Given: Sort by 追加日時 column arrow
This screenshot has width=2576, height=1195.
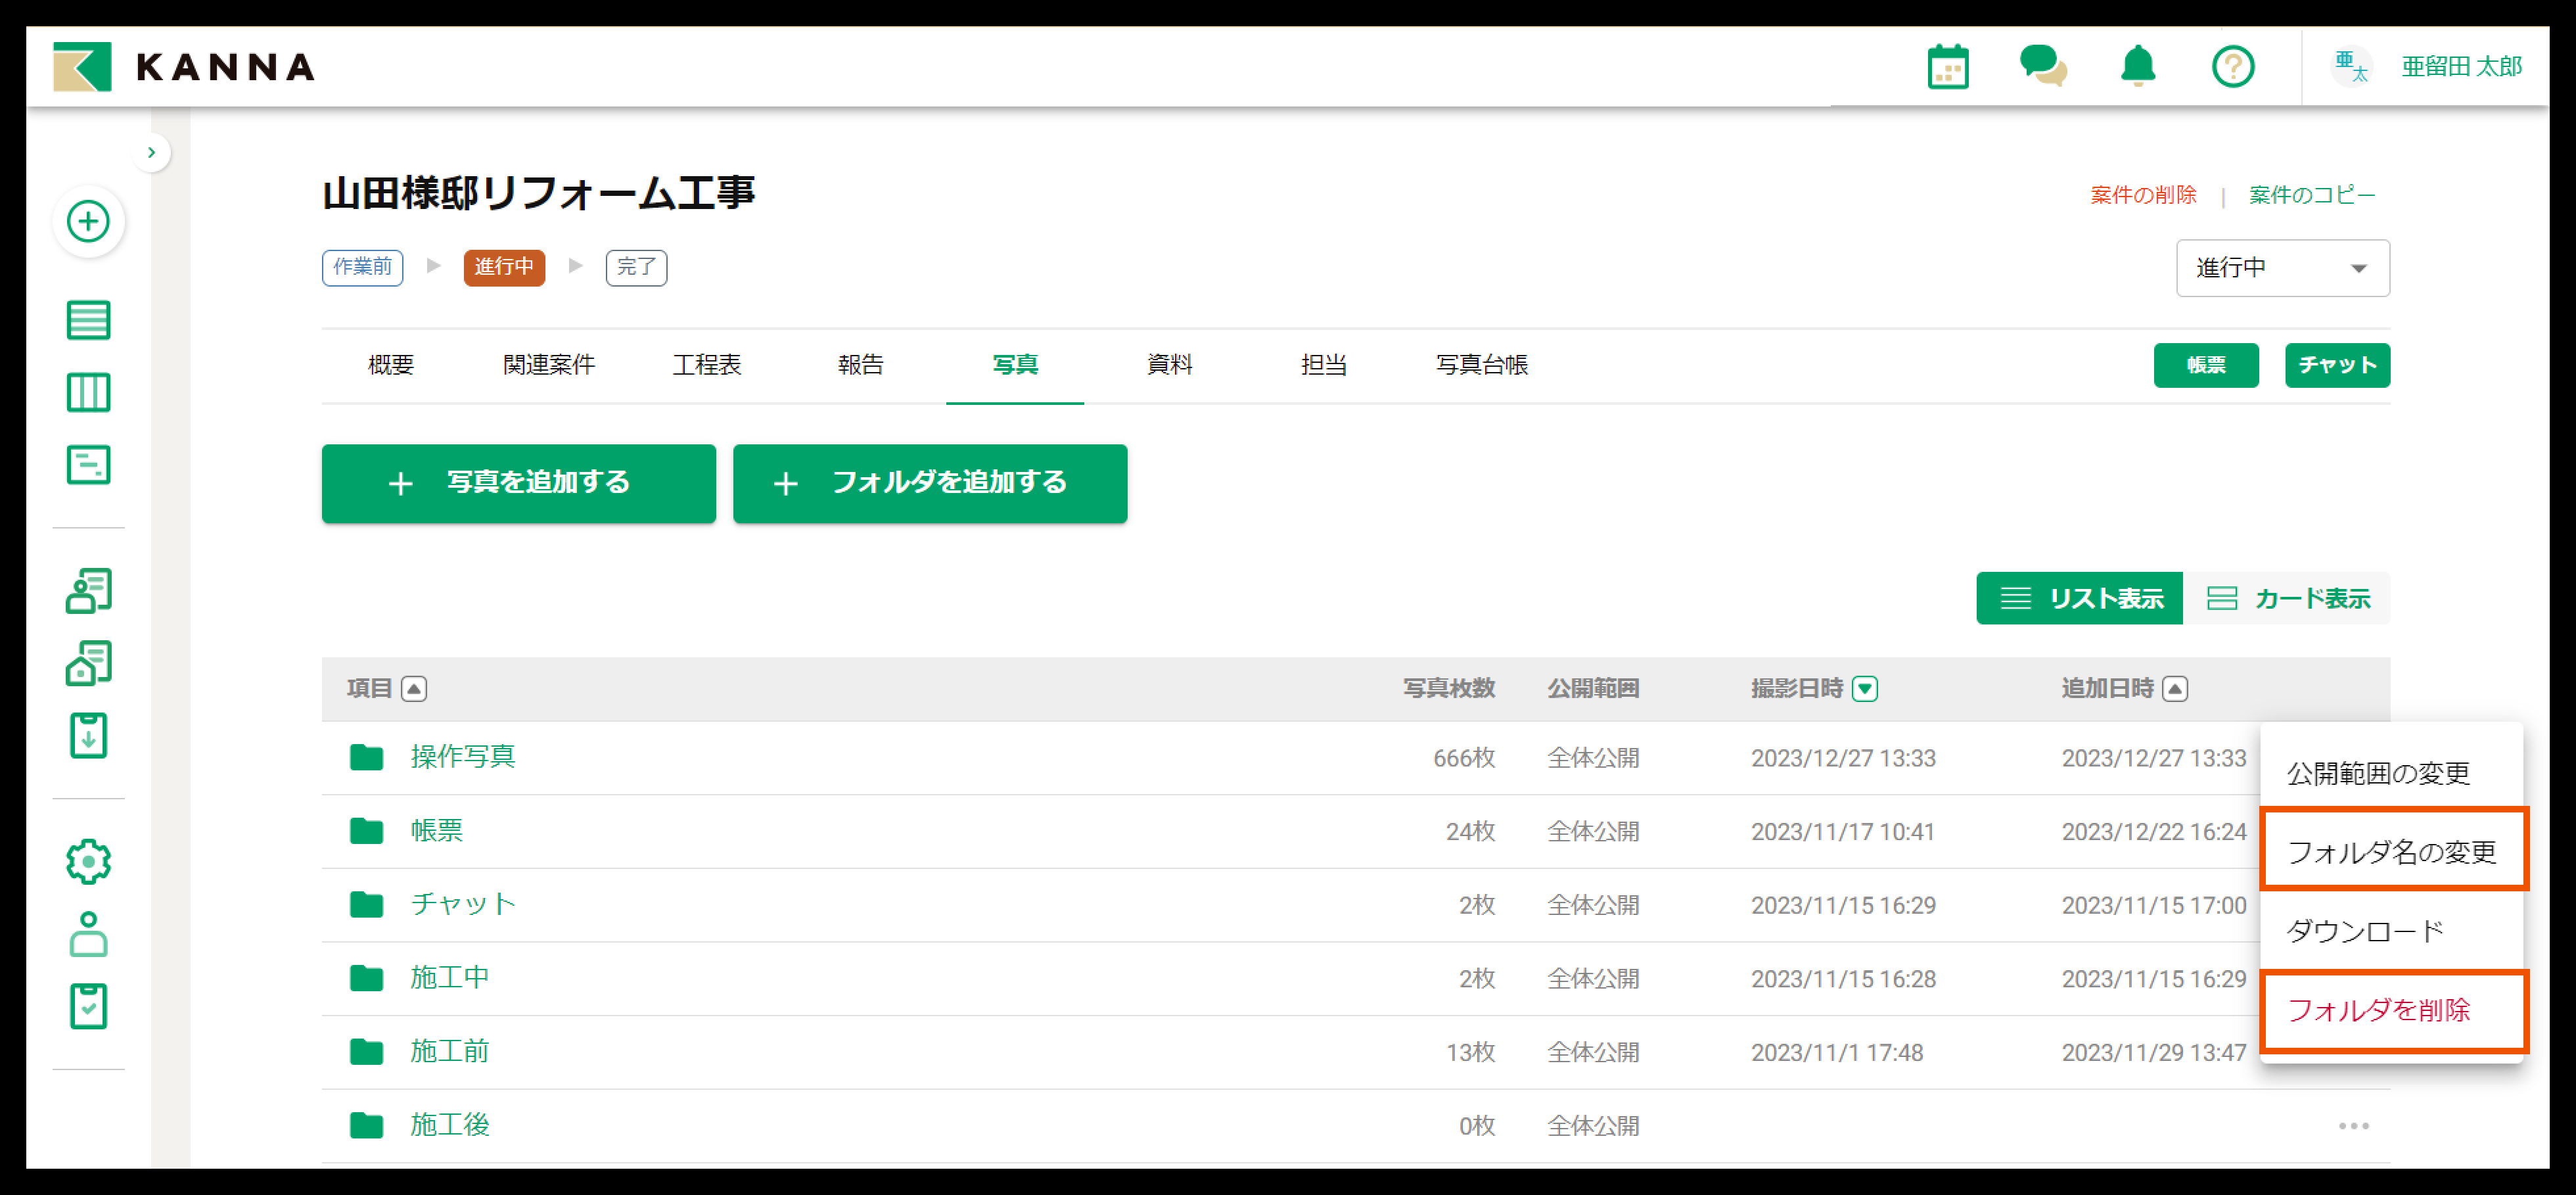Looking at the screenshot, I should click(x=2174, y=688).
